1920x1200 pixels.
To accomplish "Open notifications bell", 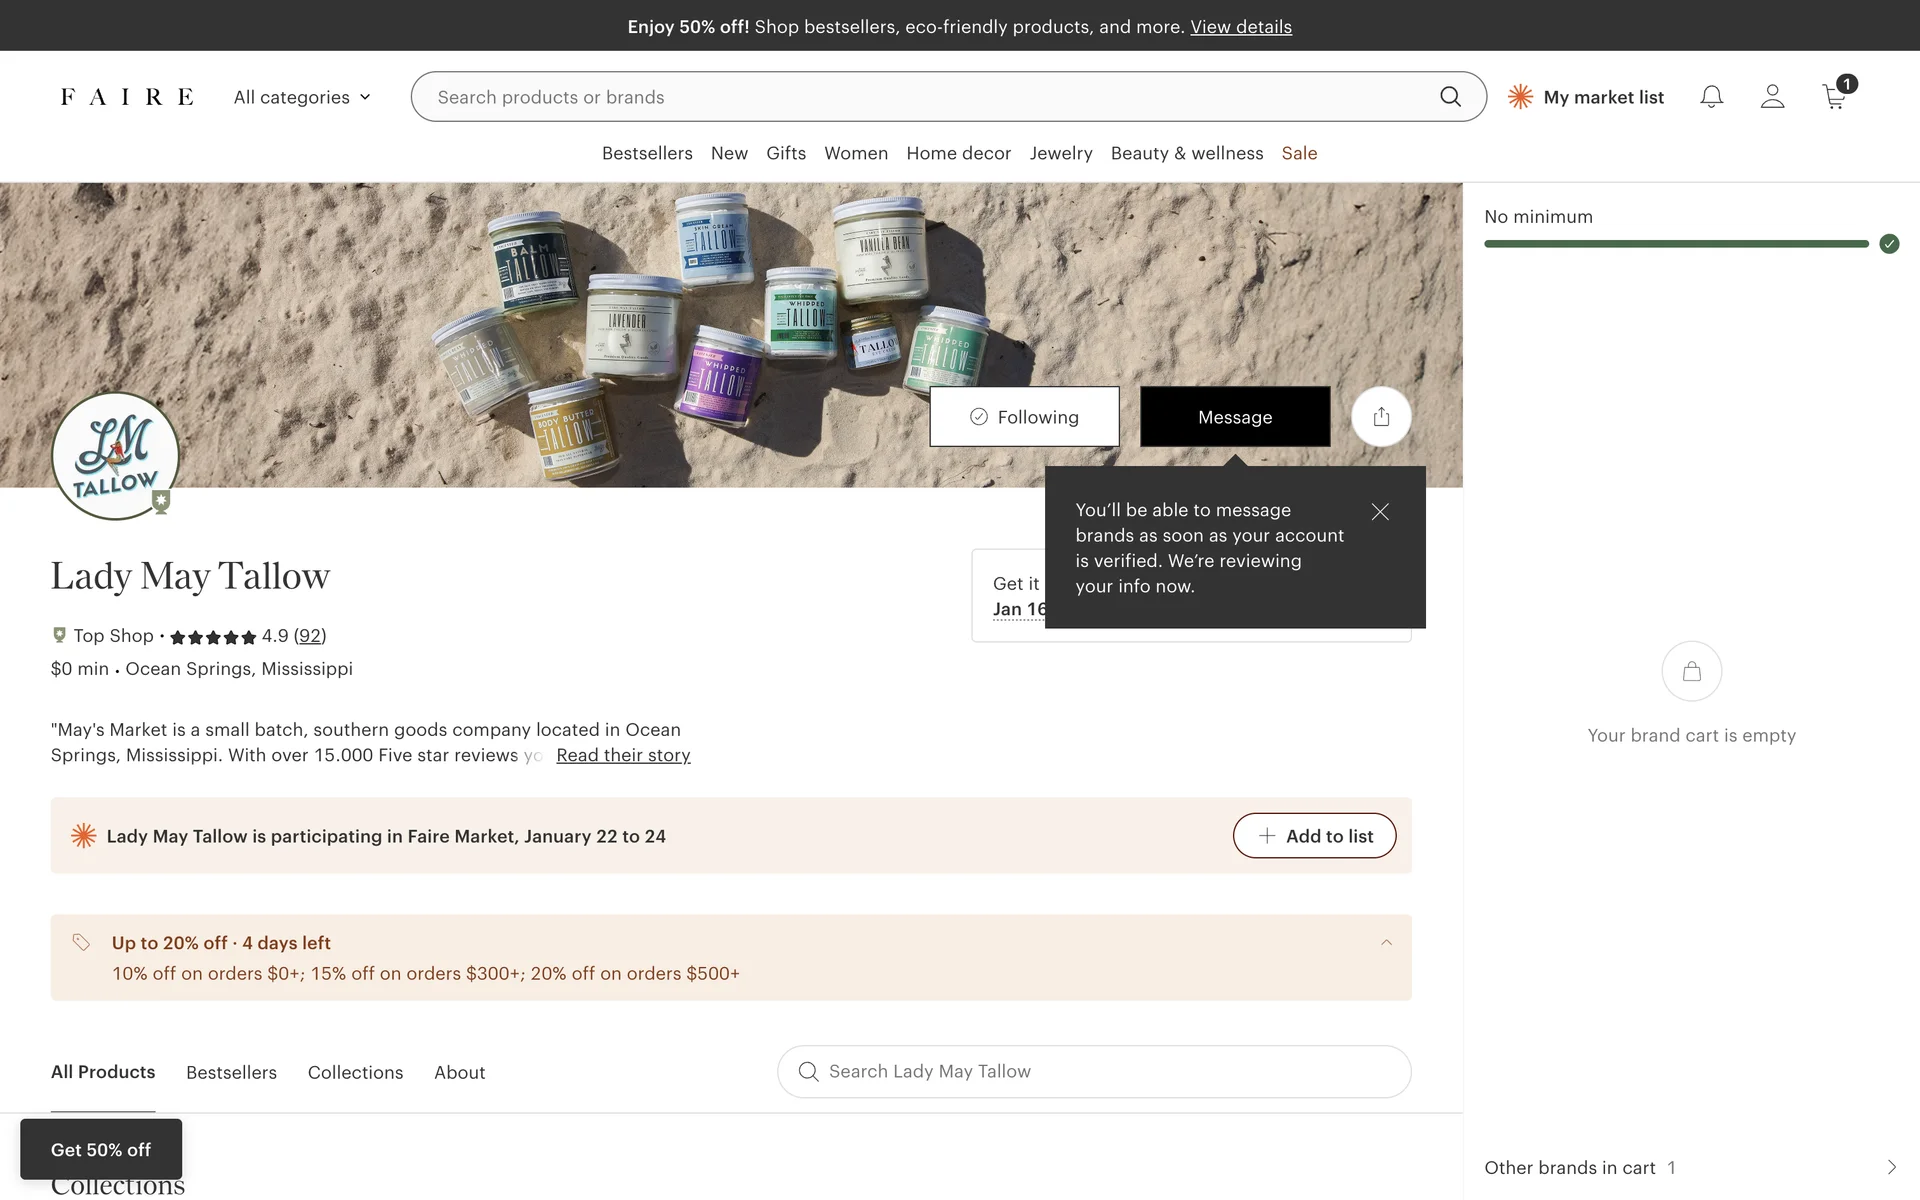I will [x=1711, y=97].
